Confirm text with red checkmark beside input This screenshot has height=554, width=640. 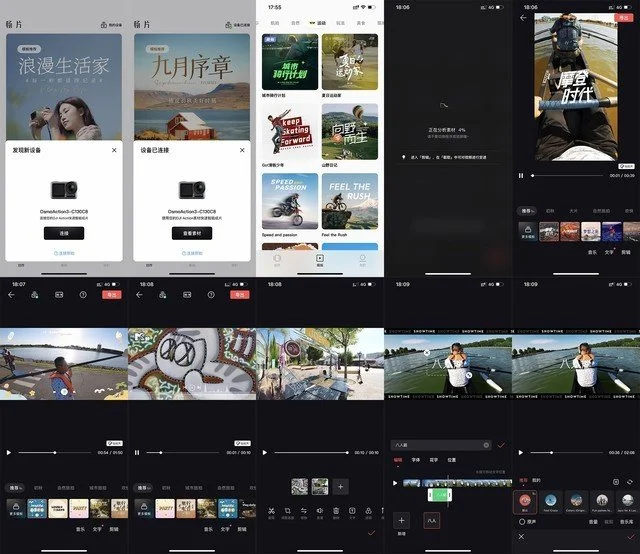(501, 445)
